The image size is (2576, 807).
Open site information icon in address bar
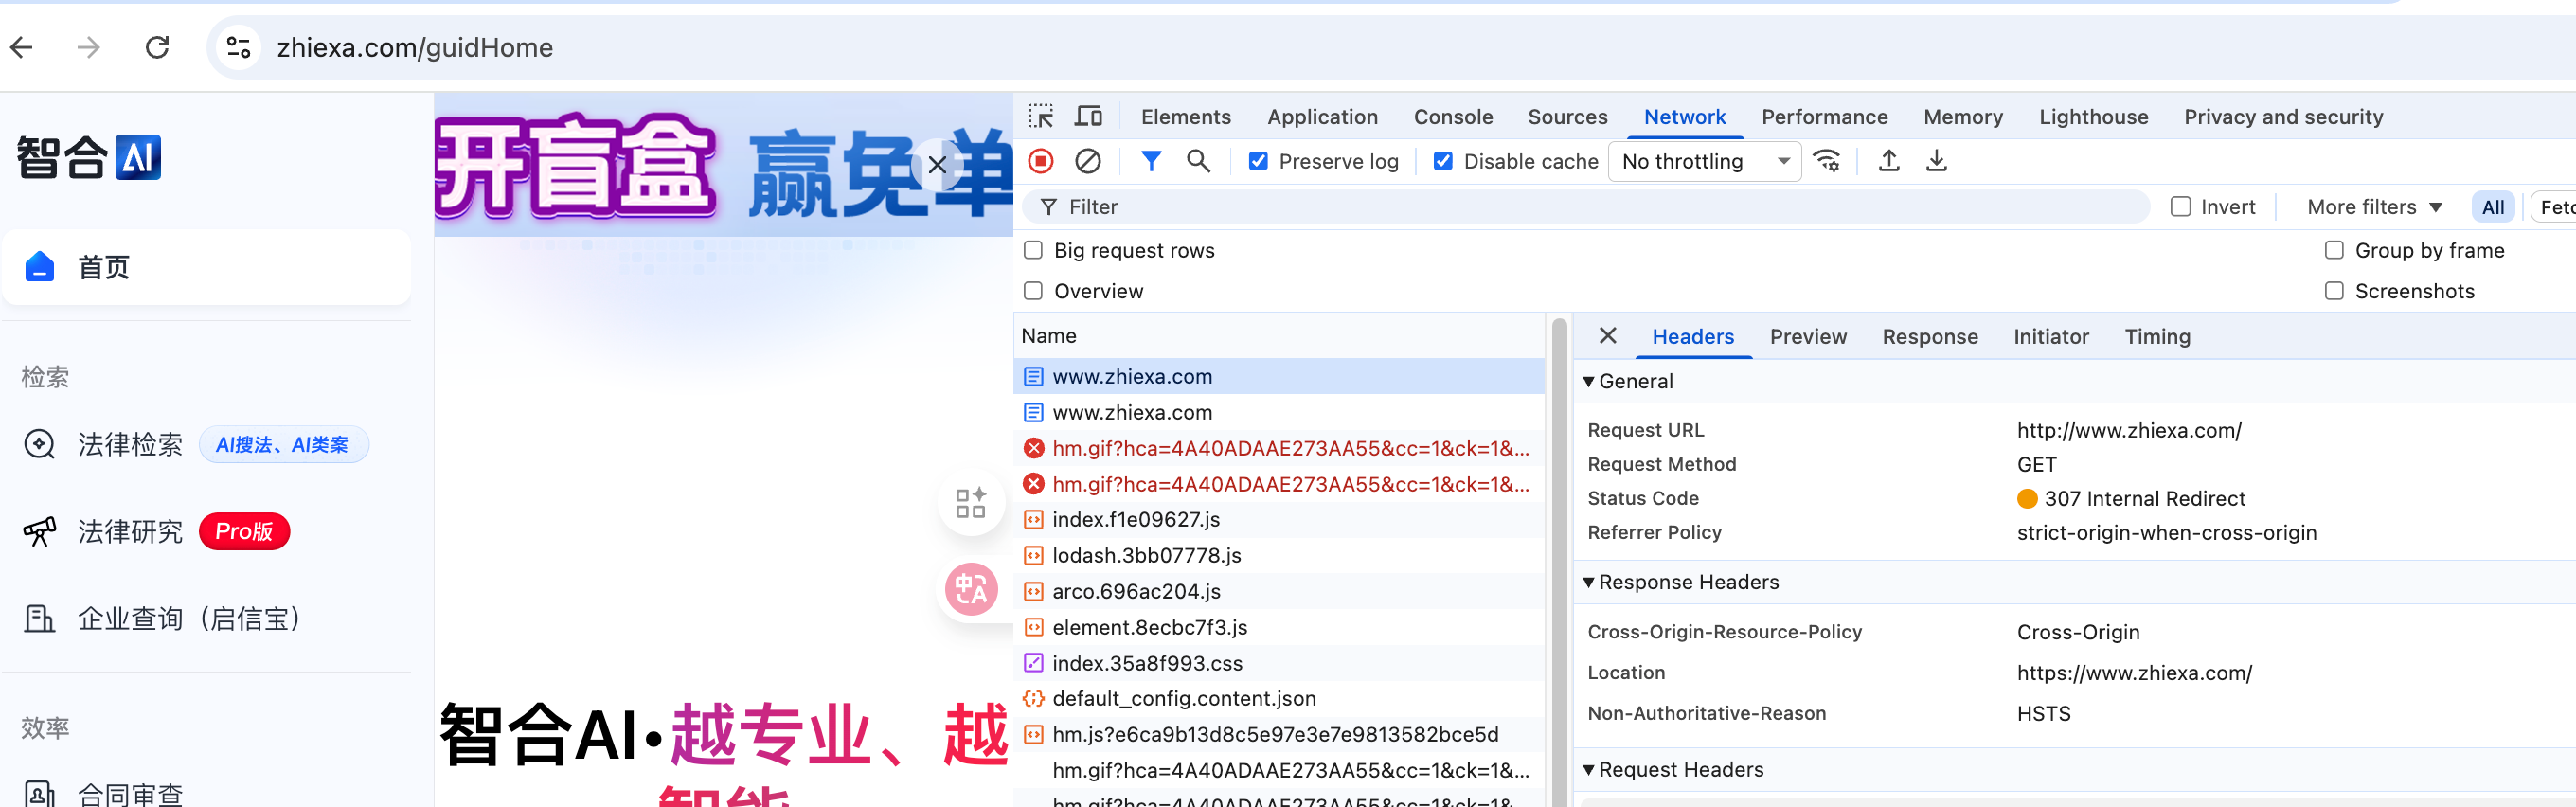coord(238,47)
